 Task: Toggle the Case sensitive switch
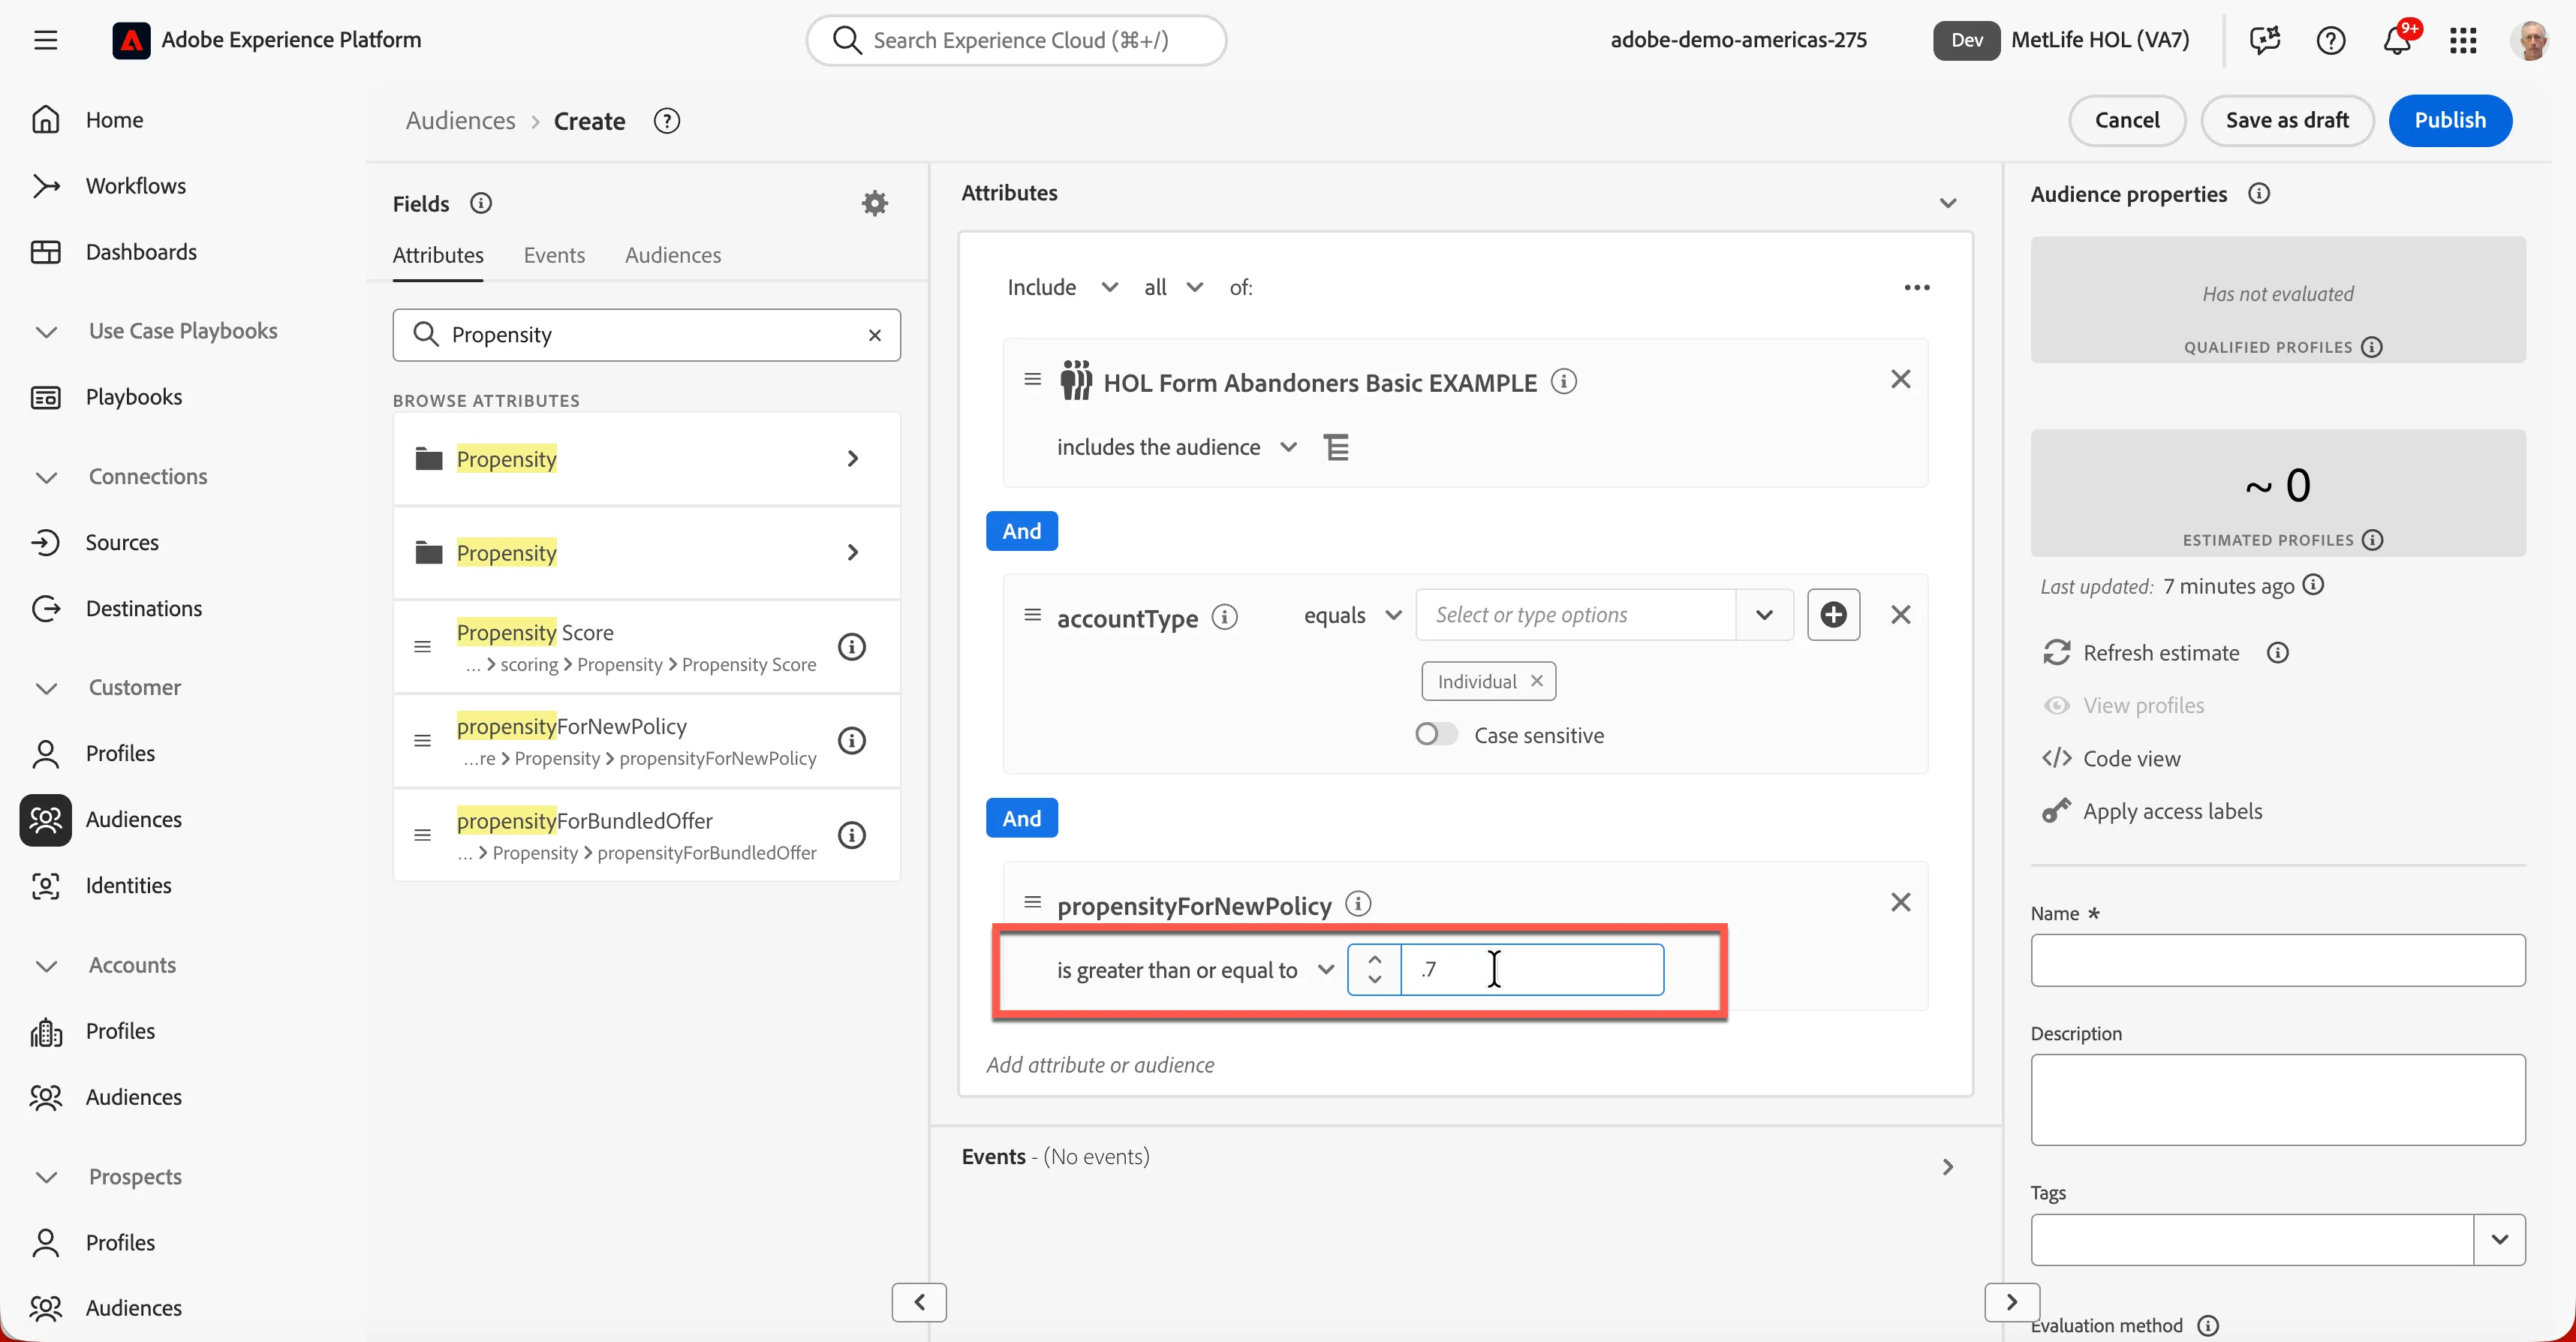tap(1436, 734)
